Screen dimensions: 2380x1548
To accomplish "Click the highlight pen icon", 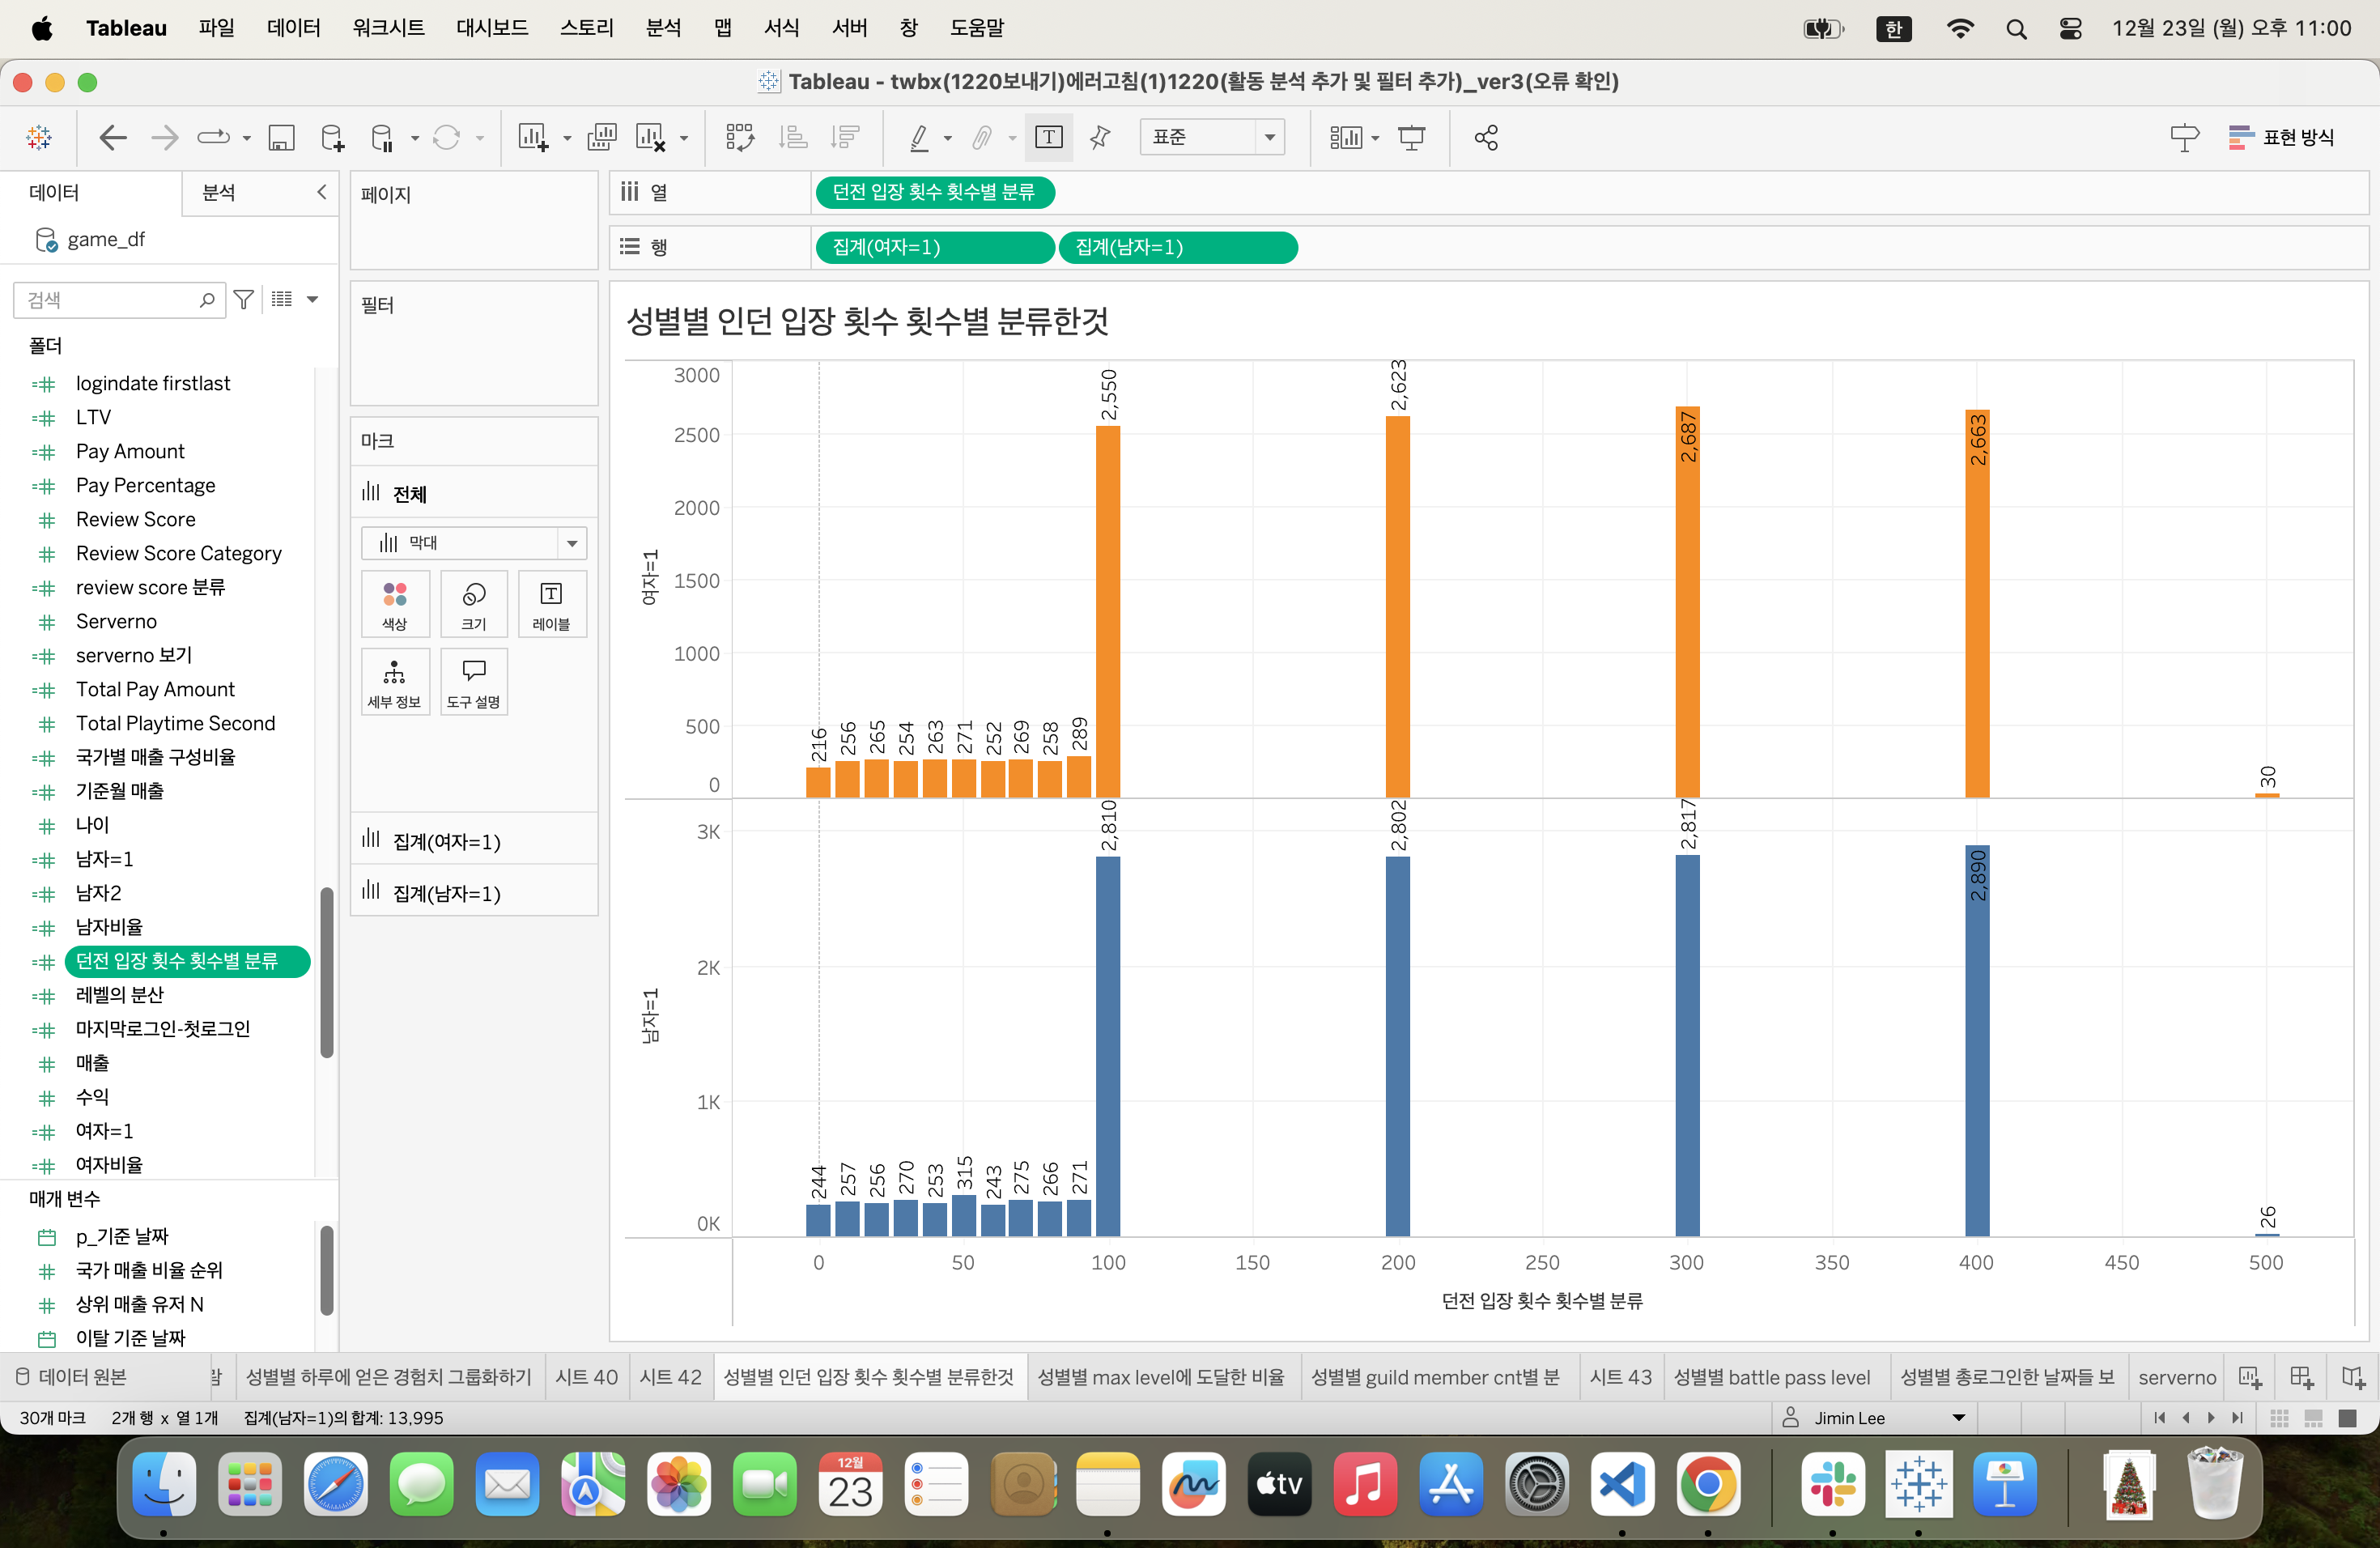I will click(919, 137).
